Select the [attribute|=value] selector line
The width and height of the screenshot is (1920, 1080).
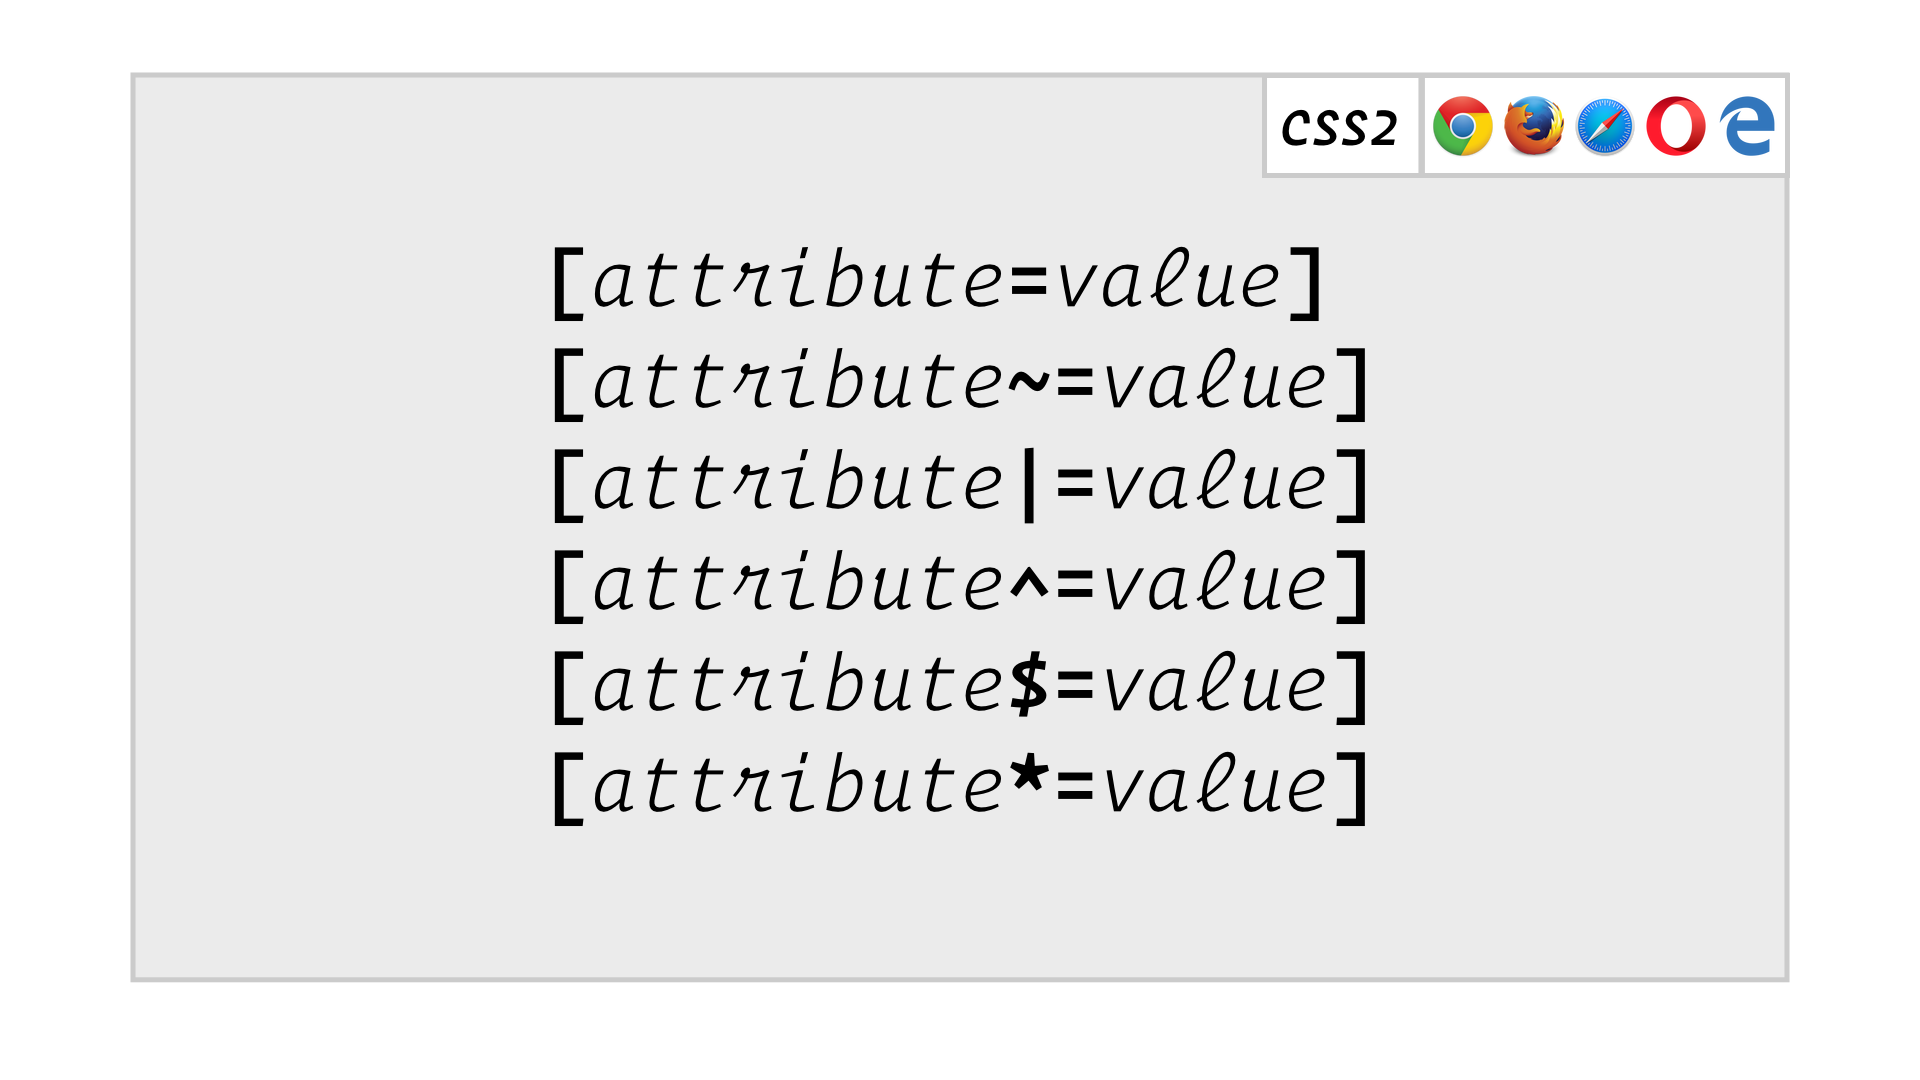pyautogui.click(x=960, y=485)
